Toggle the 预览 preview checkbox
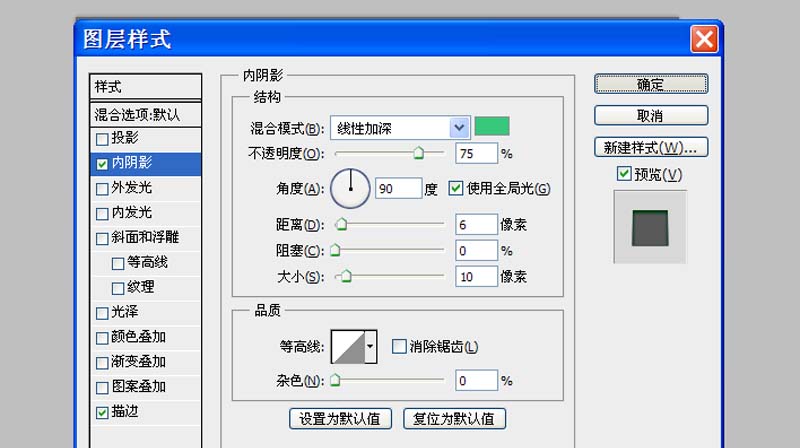Image resolution: width=800 pixels, height=448 pixels. coord(624,175)
